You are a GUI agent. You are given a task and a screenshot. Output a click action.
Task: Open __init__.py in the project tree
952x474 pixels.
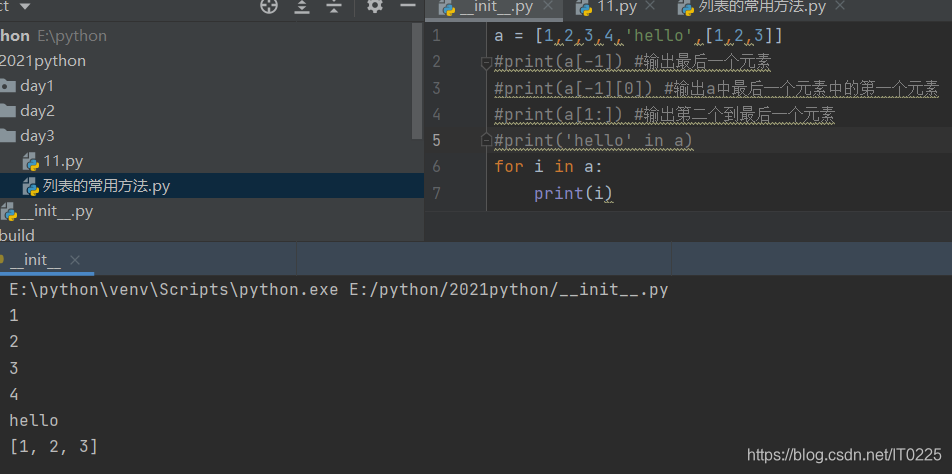tap(56, 212)
